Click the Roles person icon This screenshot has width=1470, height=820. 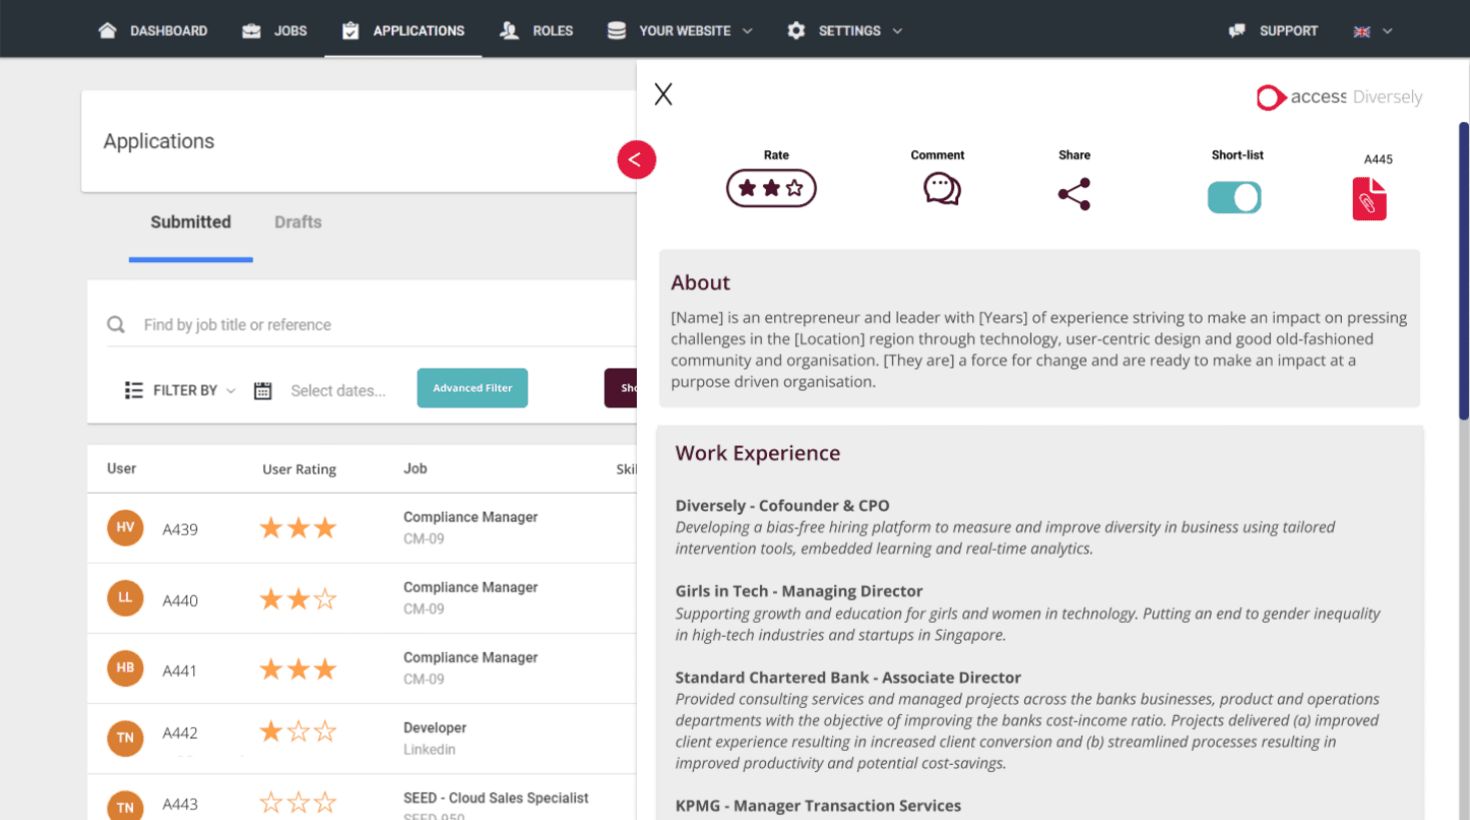click(509, 31)
